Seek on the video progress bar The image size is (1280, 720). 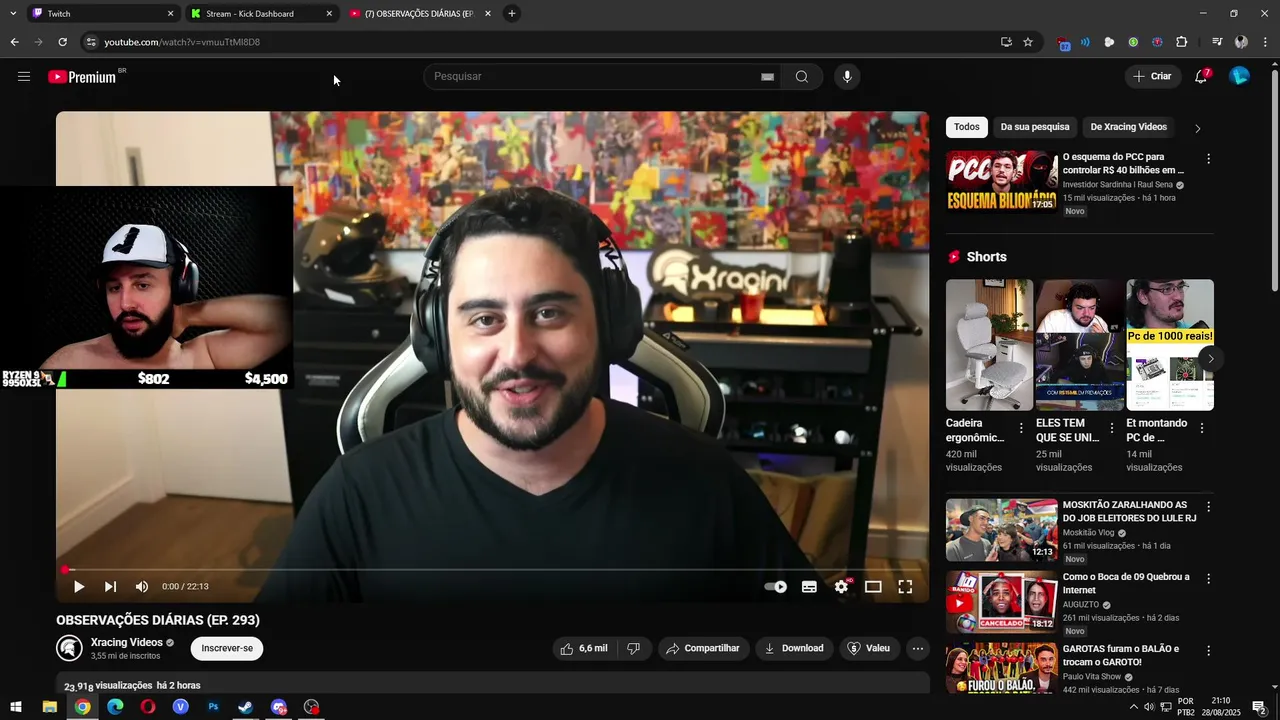(x=492, y=570)
